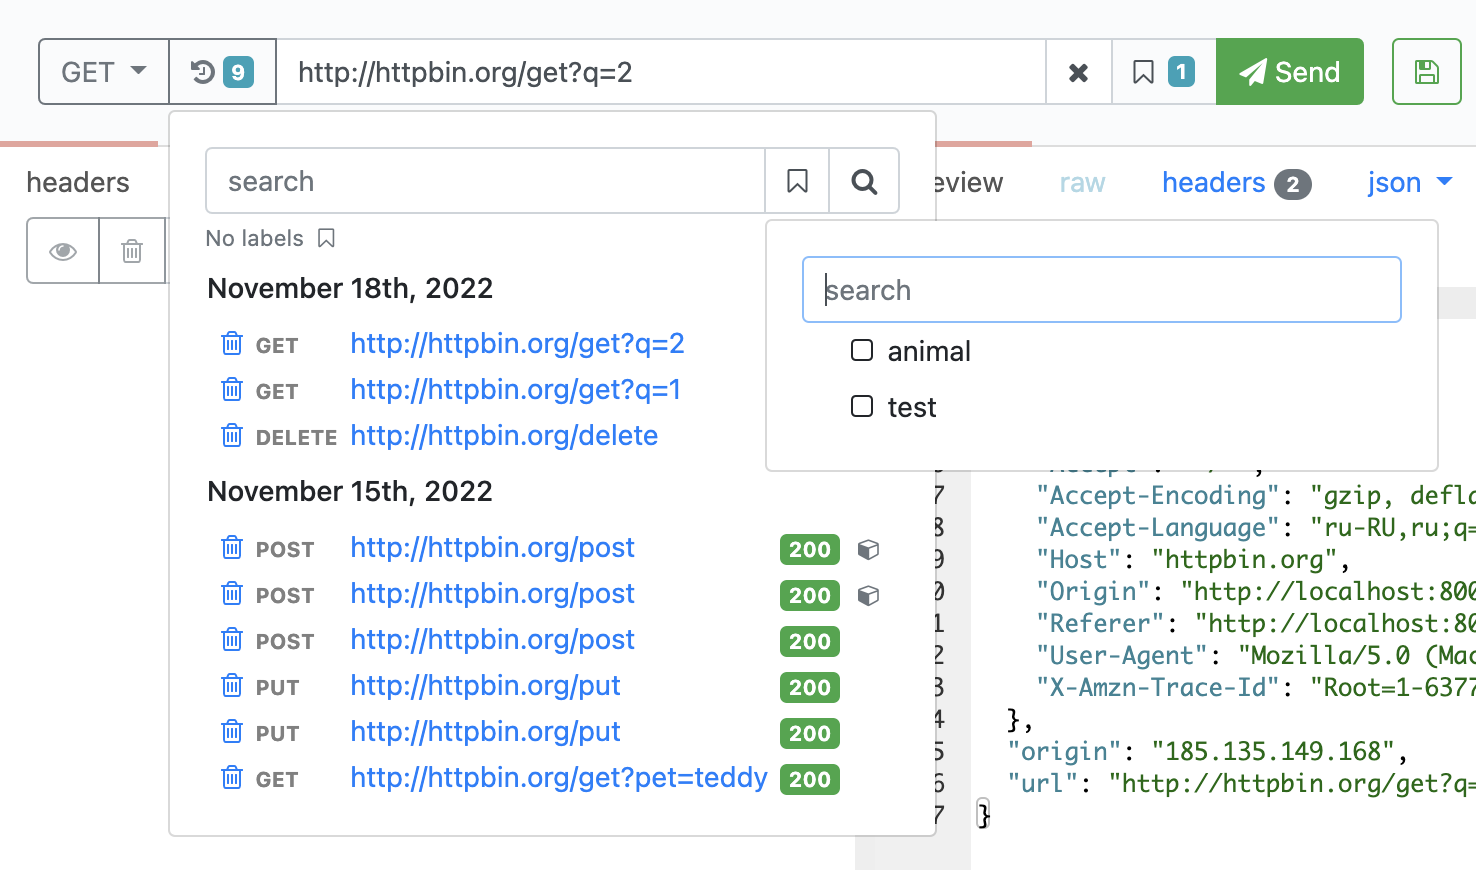Check the test label checkbox

pos(861,406)
